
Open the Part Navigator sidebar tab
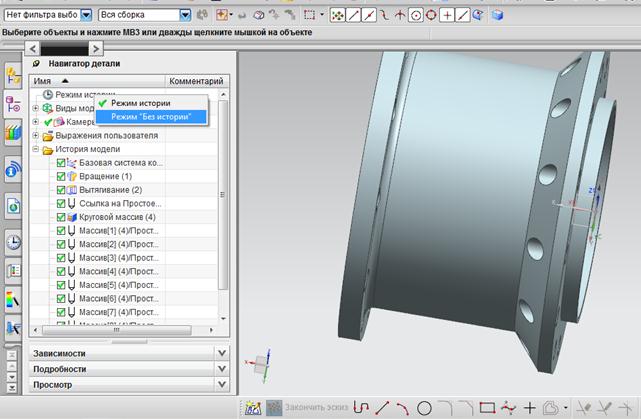tap(14, 103)
